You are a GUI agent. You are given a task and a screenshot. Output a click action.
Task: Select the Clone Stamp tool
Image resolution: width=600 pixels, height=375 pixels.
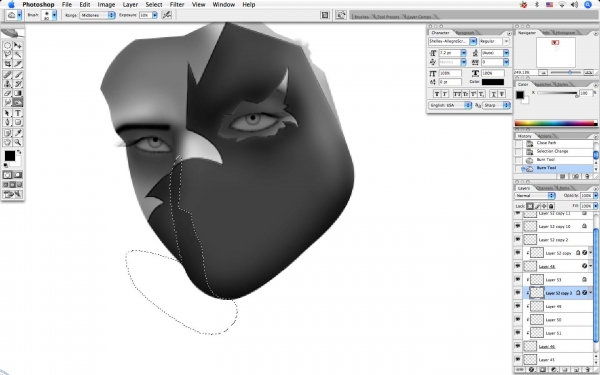7,84
